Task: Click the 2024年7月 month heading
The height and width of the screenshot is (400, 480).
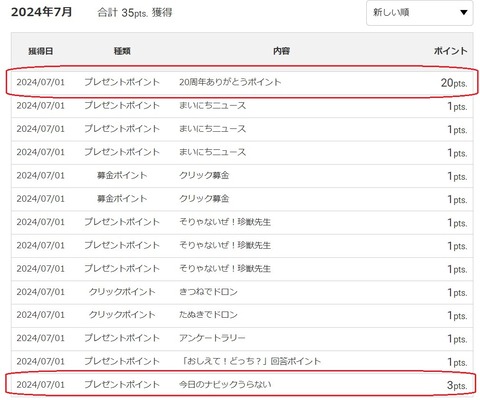Action: pos(42,12)
